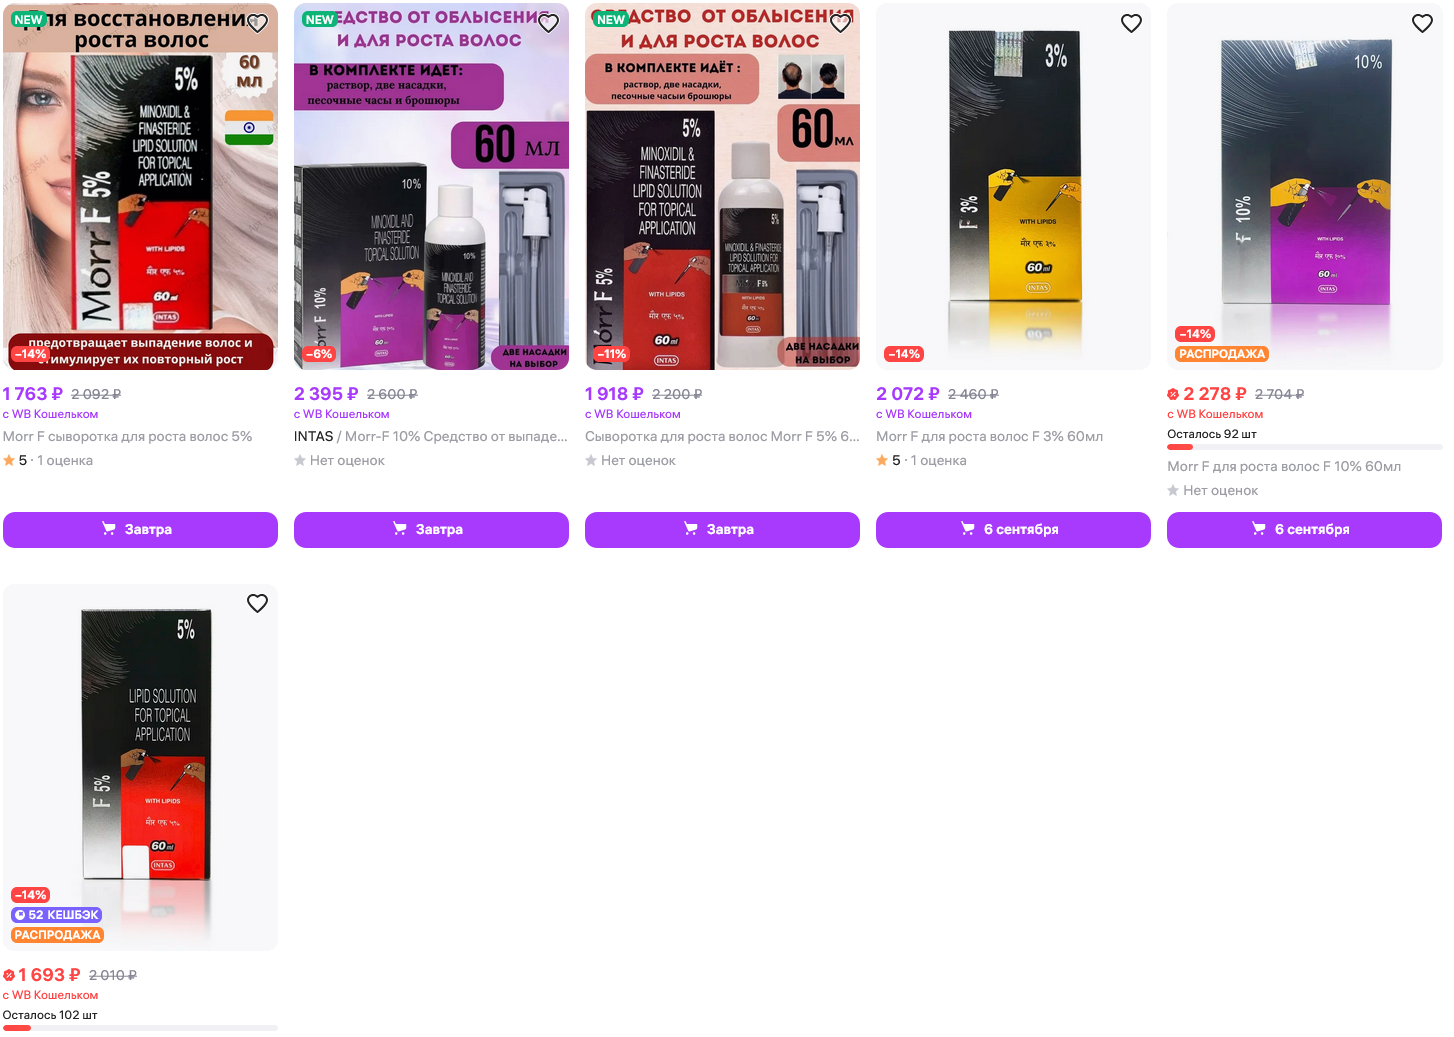Favorite the bottom Morr F 5% red box product

(x=257, y=603)
